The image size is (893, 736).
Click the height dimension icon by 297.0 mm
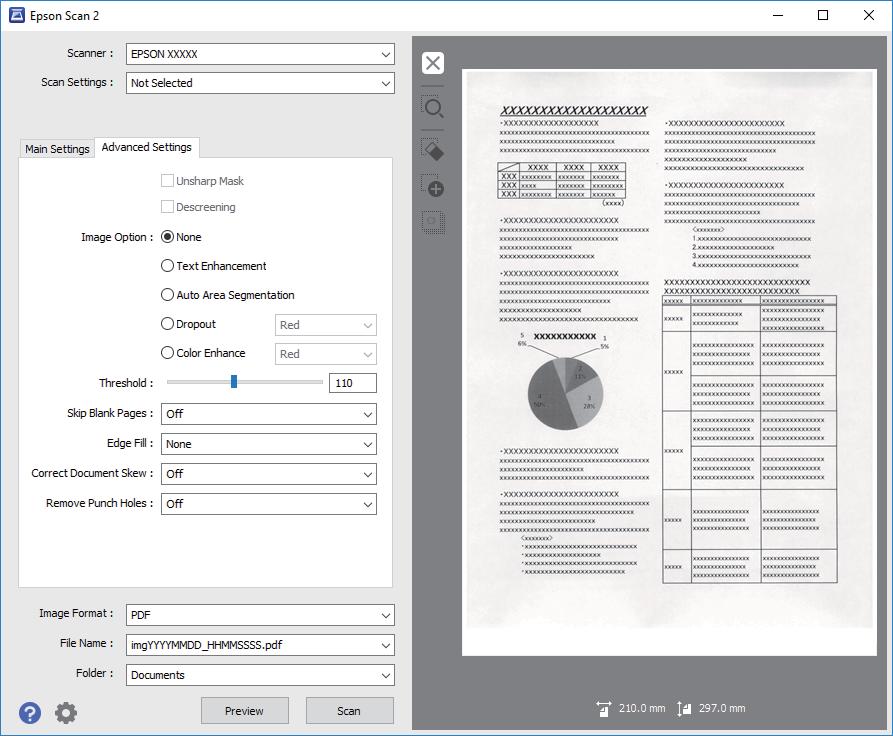684,709
